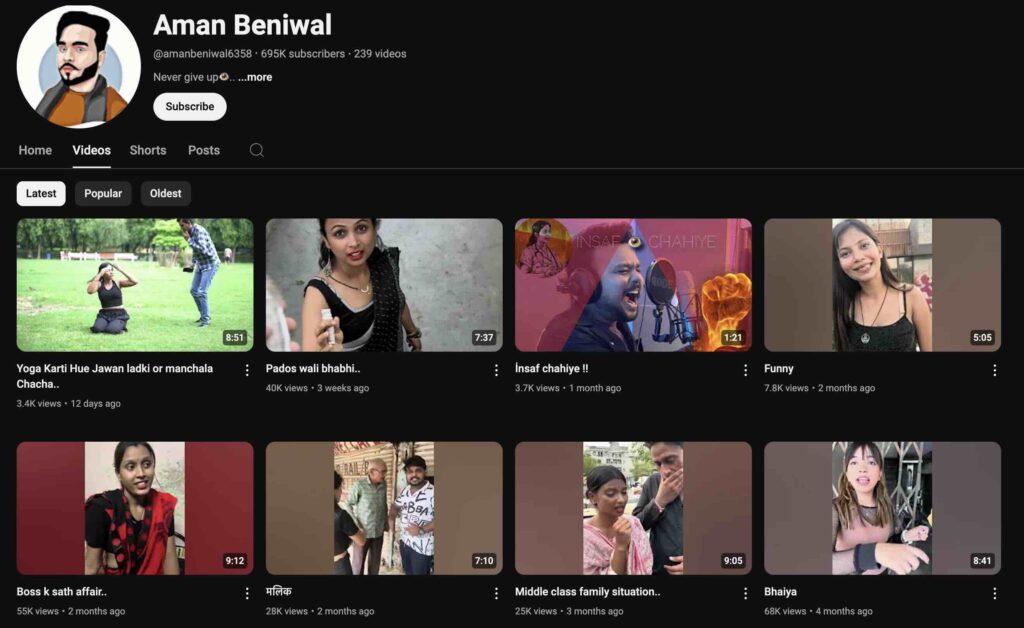Open options menu for Pados wali bhabhi video

(x=496, y=370)
